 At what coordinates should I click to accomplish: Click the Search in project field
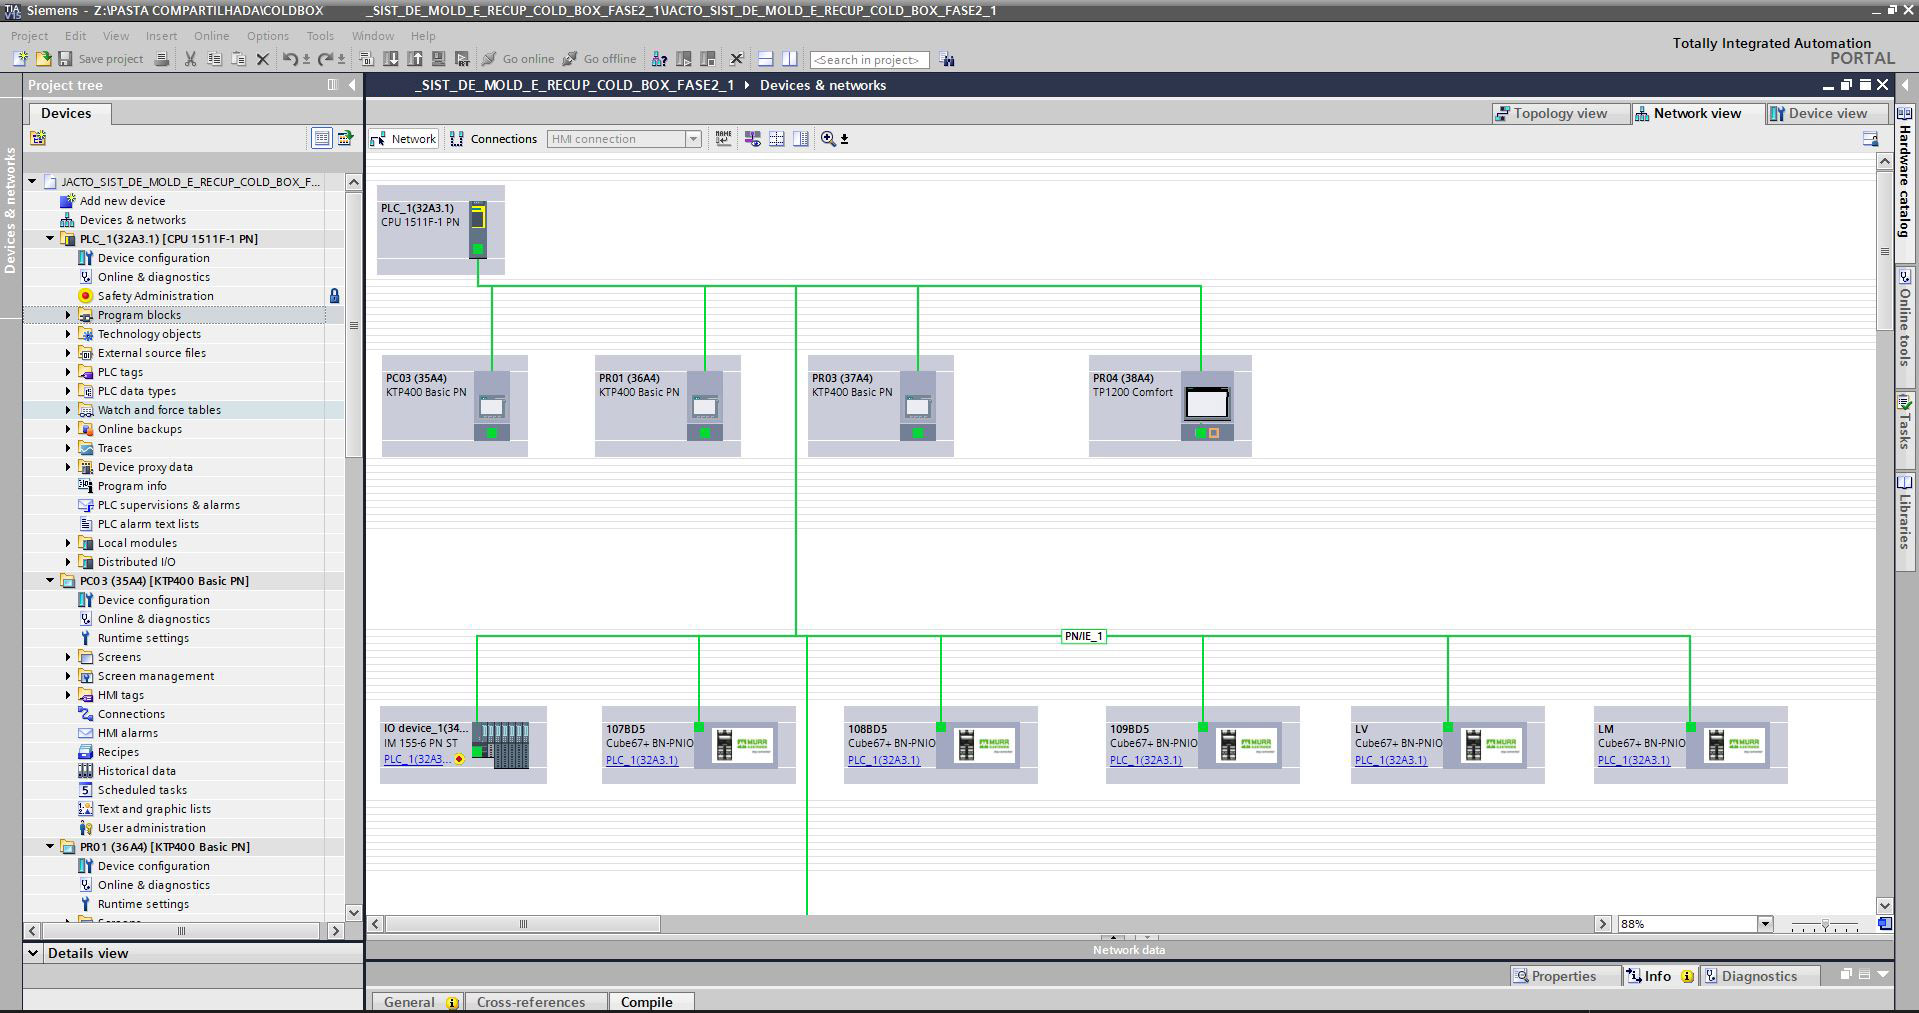[x=869, y=60]
